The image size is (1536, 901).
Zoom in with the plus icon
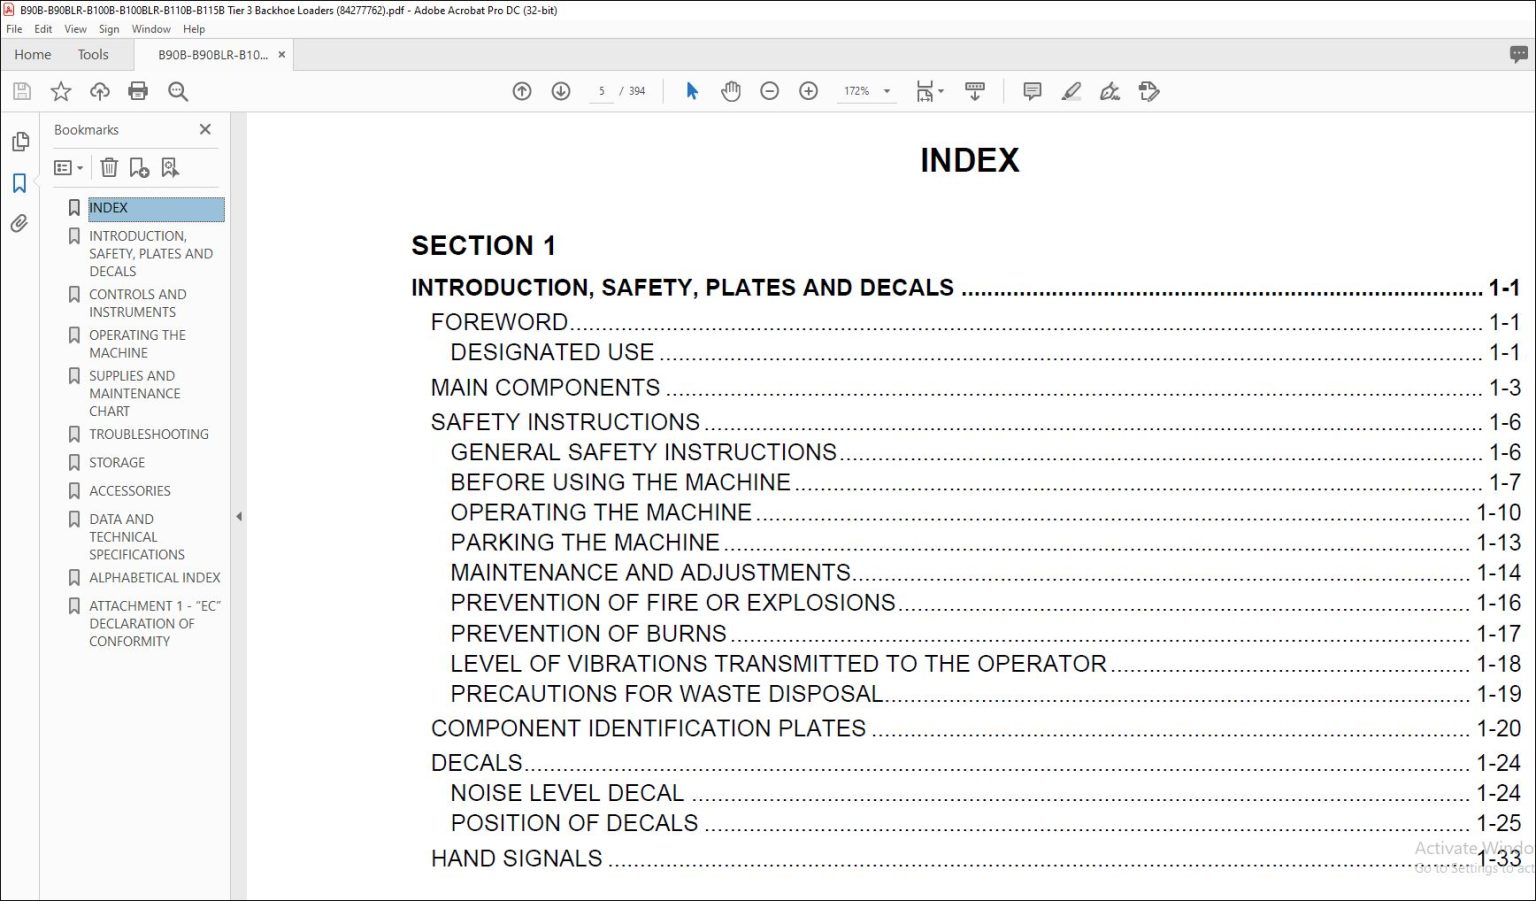809,91
